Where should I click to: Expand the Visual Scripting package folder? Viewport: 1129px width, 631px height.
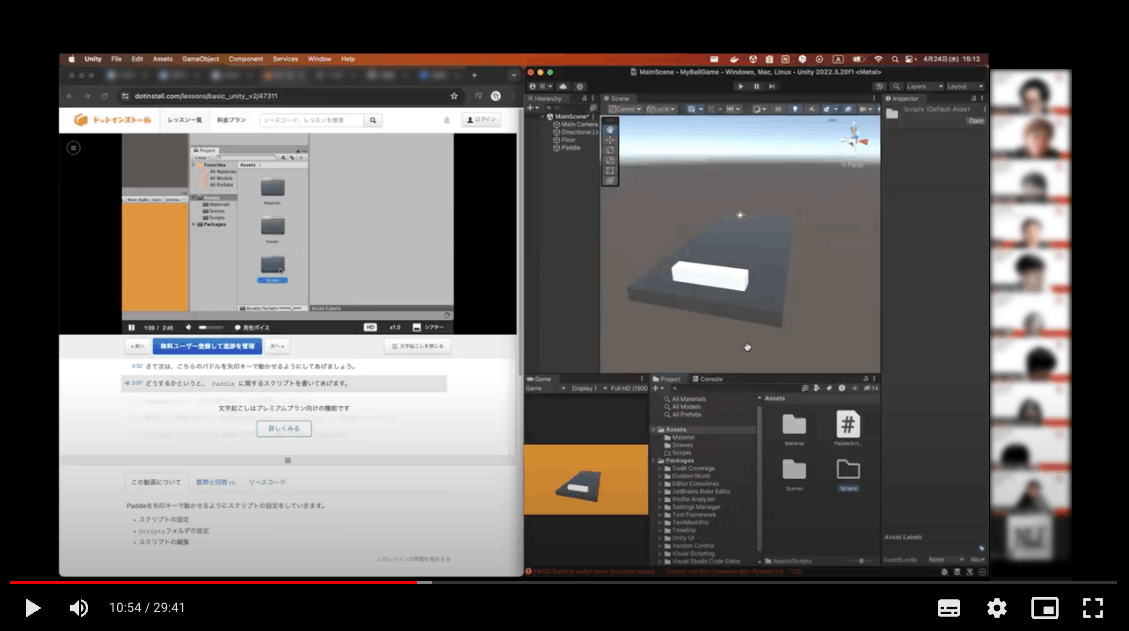[660, 554]
